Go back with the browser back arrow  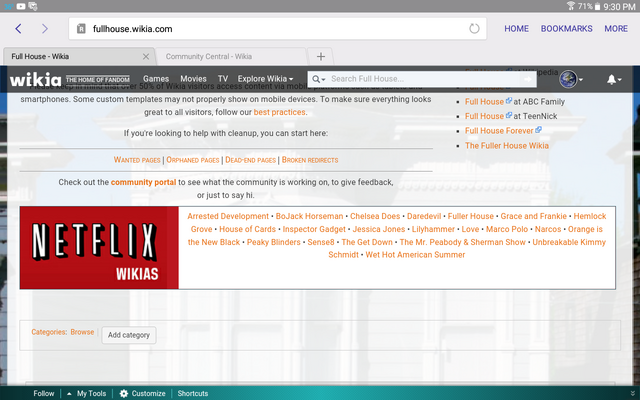(18, 29)
